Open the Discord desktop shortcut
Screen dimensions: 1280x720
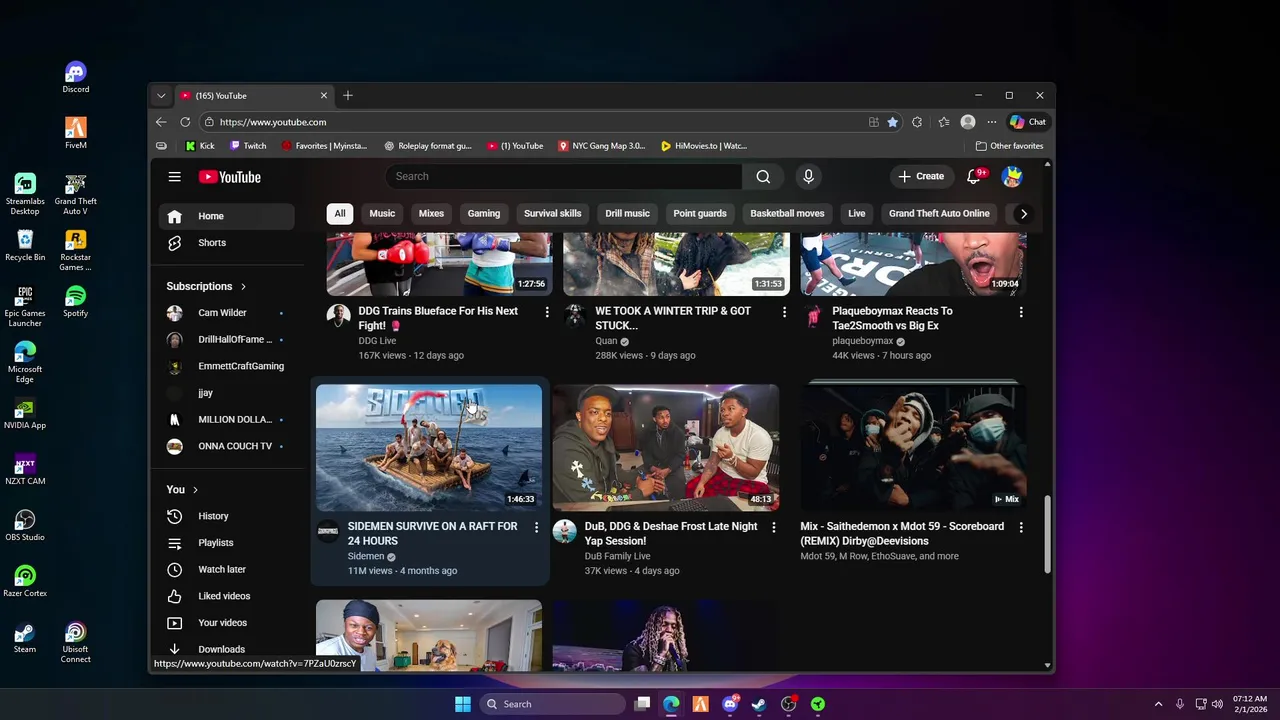pos(75,77)
